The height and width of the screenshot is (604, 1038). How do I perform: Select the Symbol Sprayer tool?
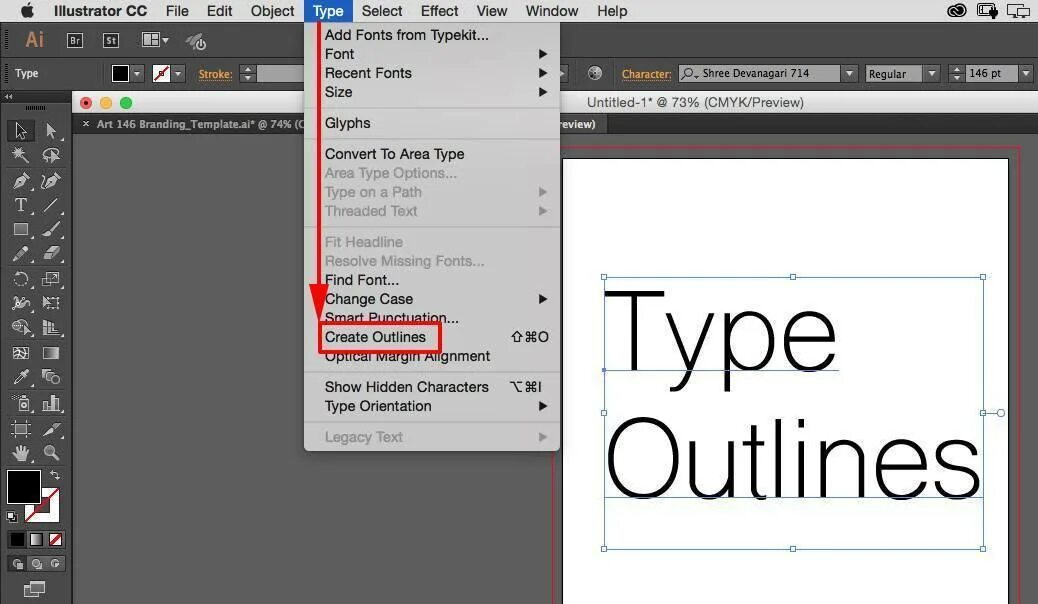[21, 403]
